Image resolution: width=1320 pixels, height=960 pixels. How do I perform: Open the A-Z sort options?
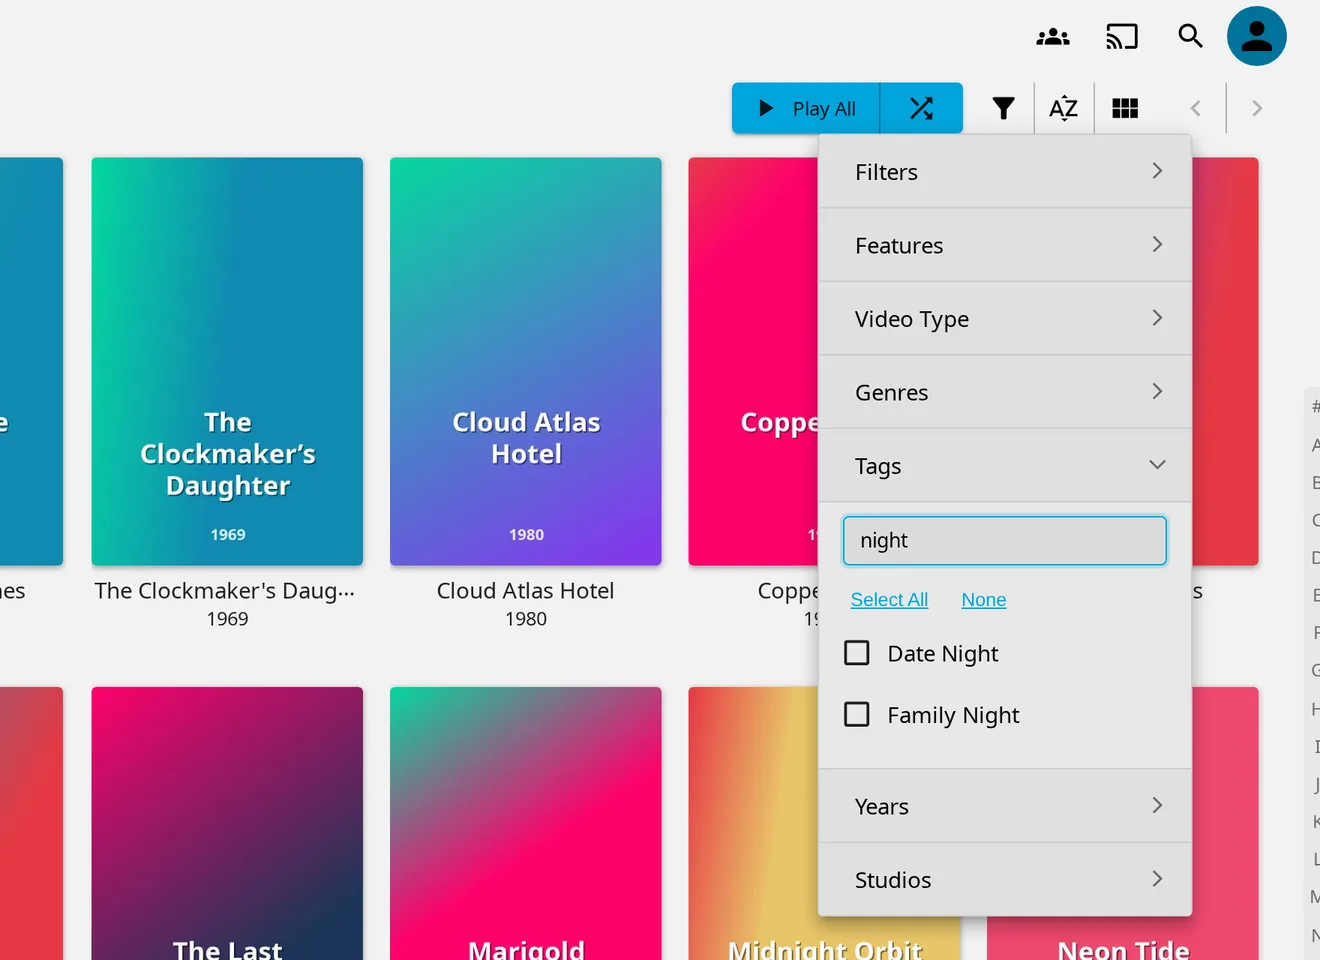[1063, 108]
